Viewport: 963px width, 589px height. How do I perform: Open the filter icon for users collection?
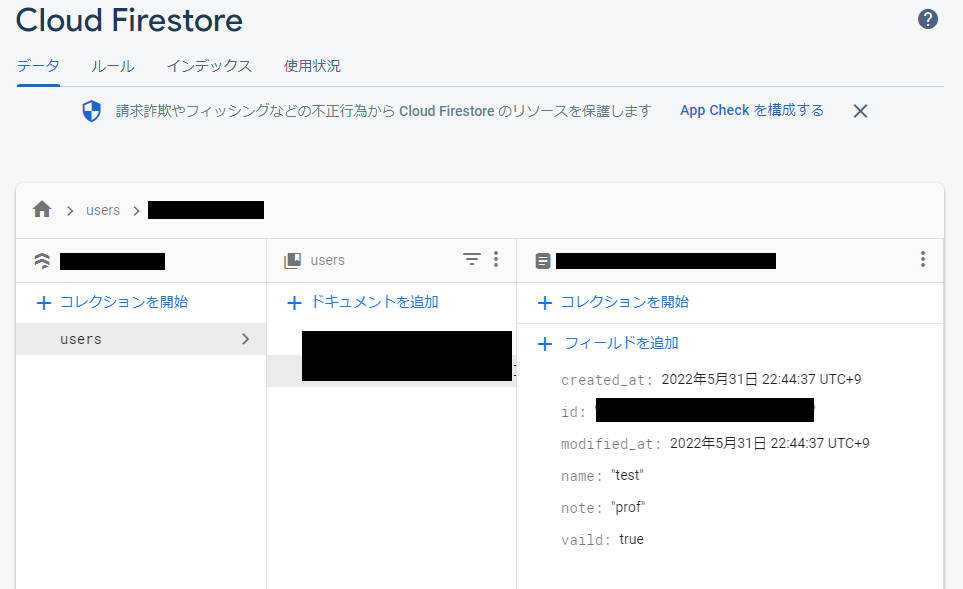(472, 259)
